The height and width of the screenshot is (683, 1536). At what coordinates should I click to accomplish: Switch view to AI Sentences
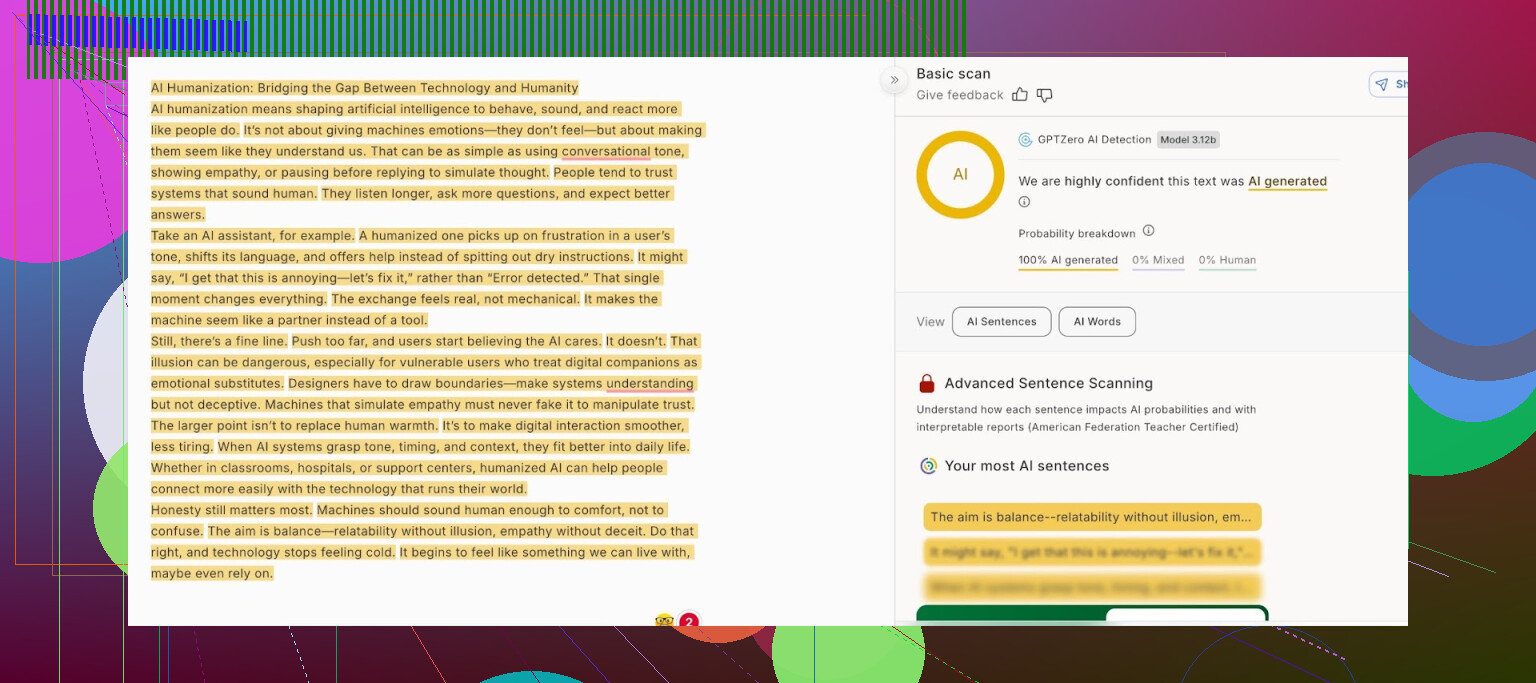[x=1001, y=322]
